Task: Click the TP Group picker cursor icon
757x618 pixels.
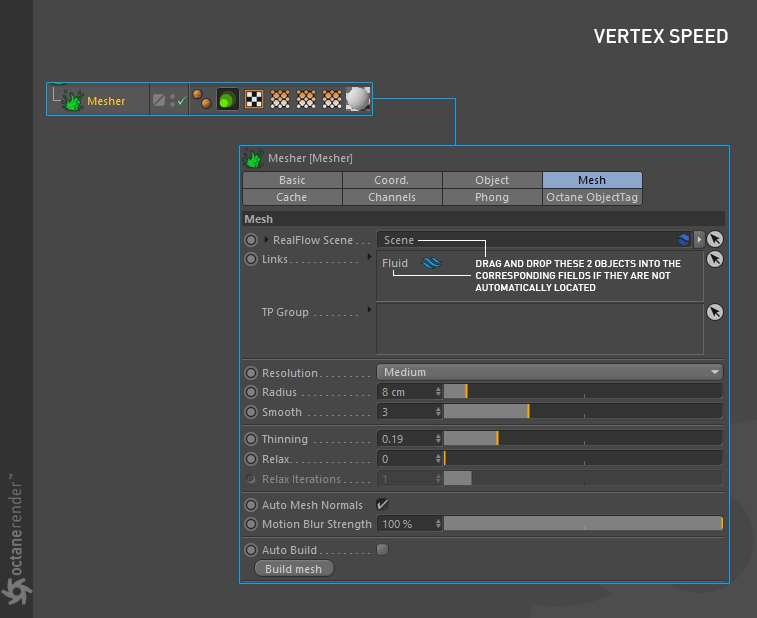Action: click(715, 312)
